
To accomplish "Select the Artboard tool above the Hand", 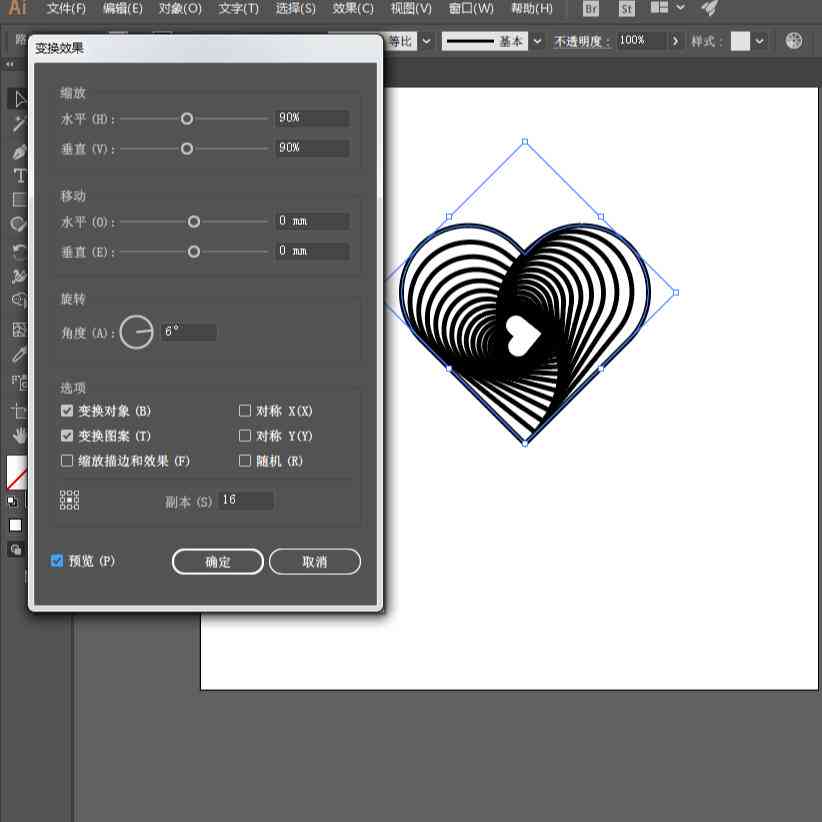I will click(19, 410).
